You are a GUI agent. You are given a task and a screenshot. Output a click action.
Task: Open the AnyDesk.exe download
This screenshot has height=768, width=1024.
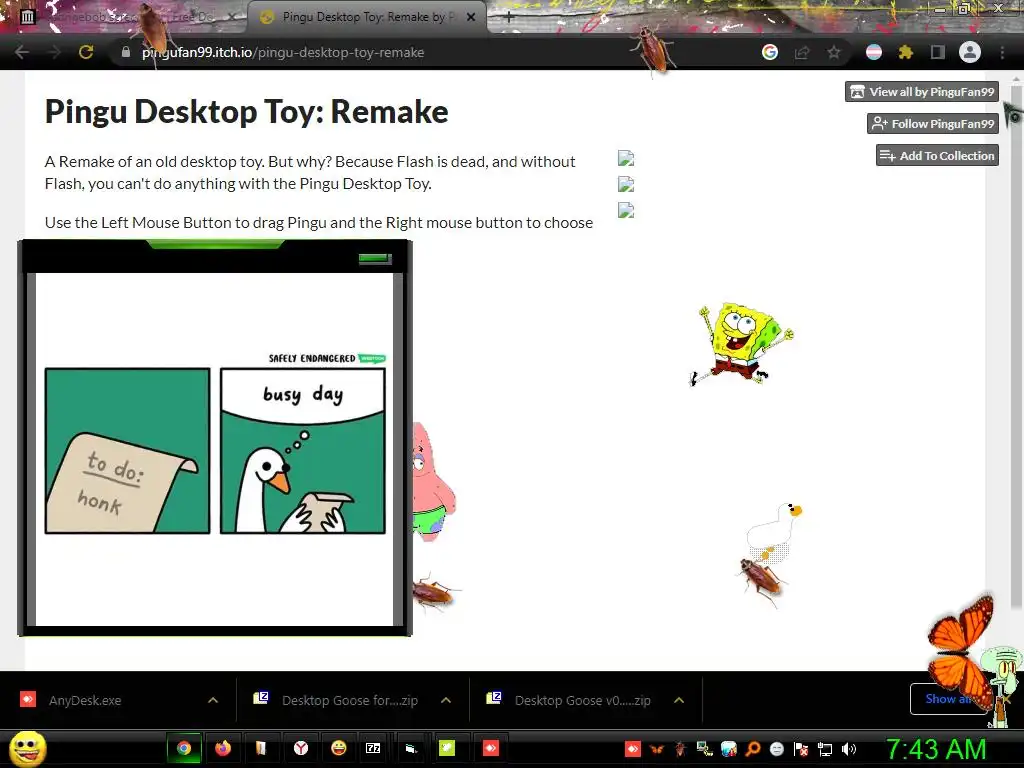(x=85, y=700)
